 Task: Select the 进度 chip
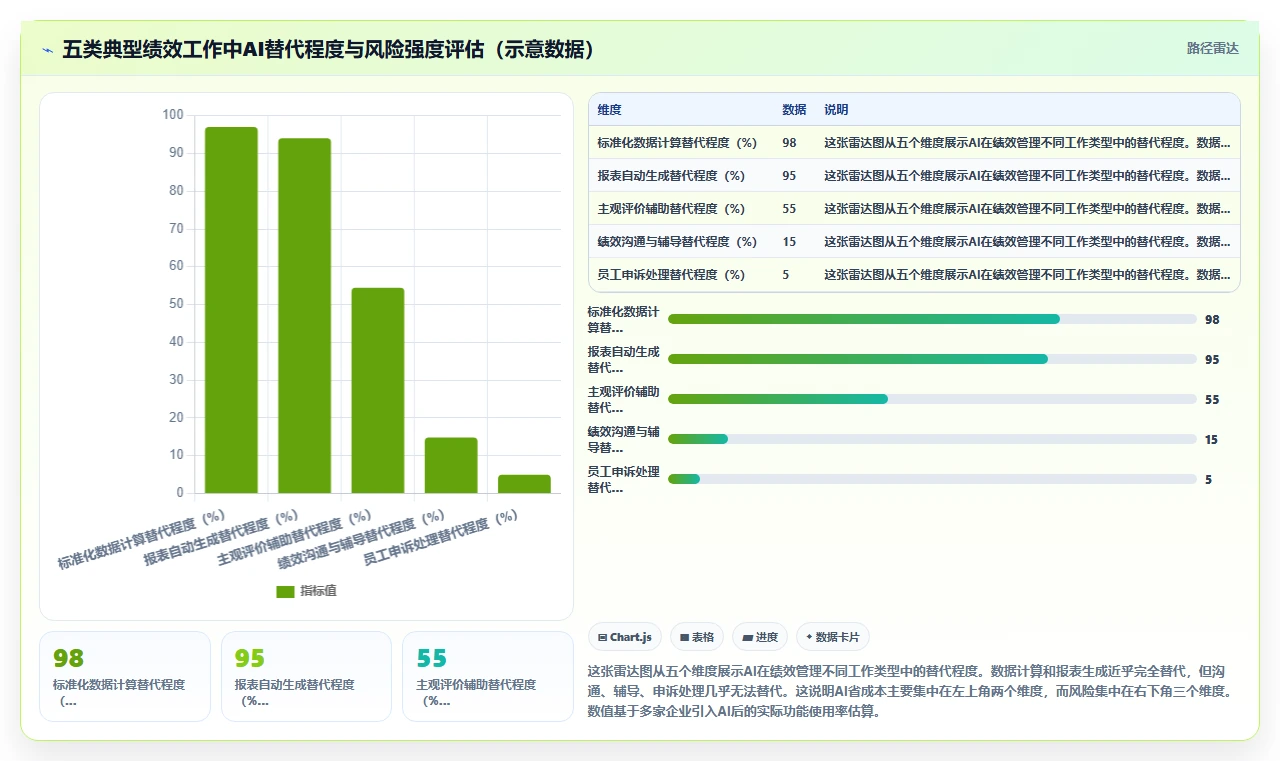pos(760,637)
